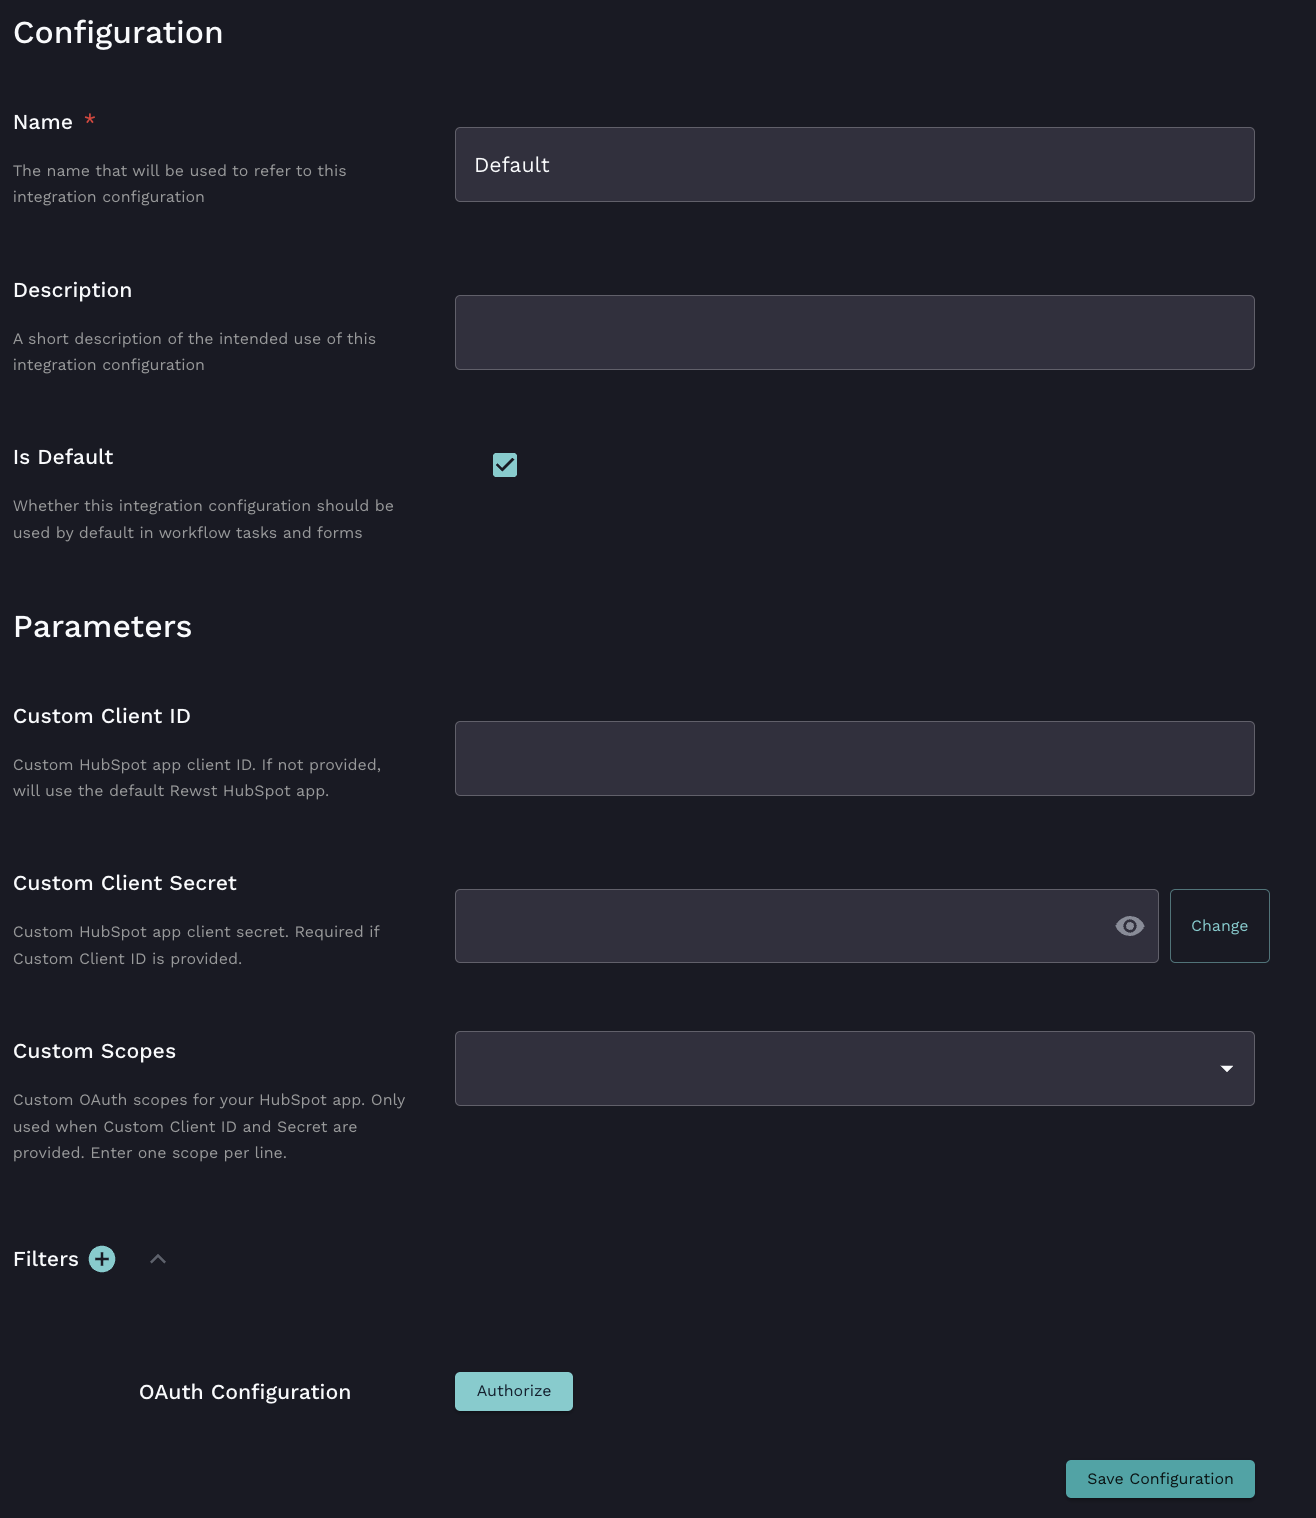1316x1518 pixels.
Task: Select the Custom Client ID input
Action: click(x=854, y=759)
